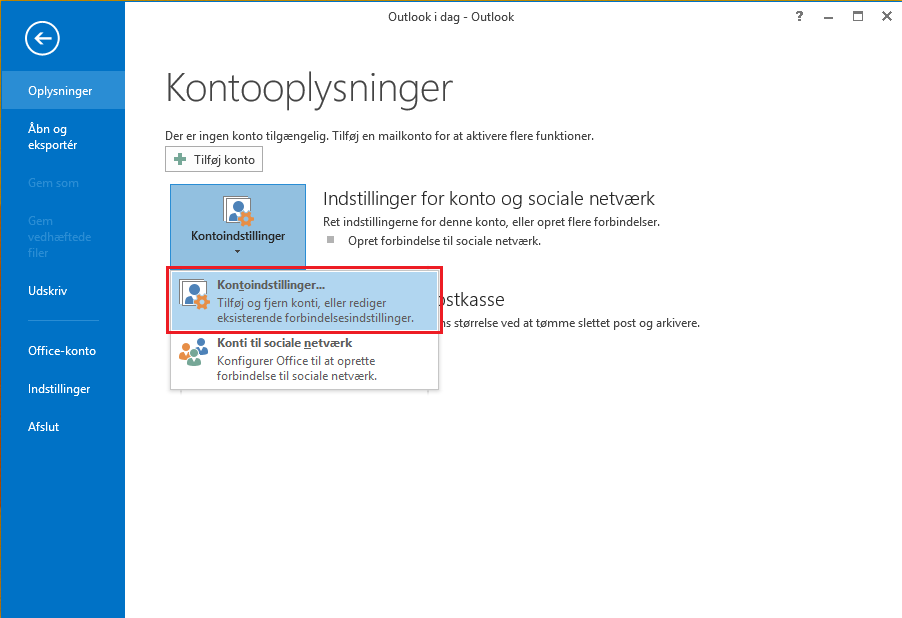Choose Konti til sociale netværk menu entry

[304, 359]
